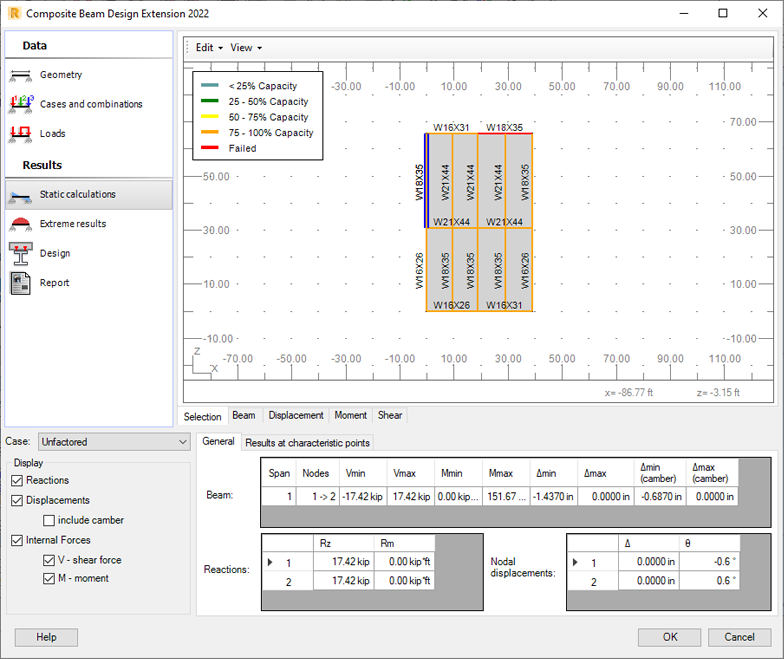Open the View dropdown menu
This screenshot has width=784, height=659.
click(246, 48)
